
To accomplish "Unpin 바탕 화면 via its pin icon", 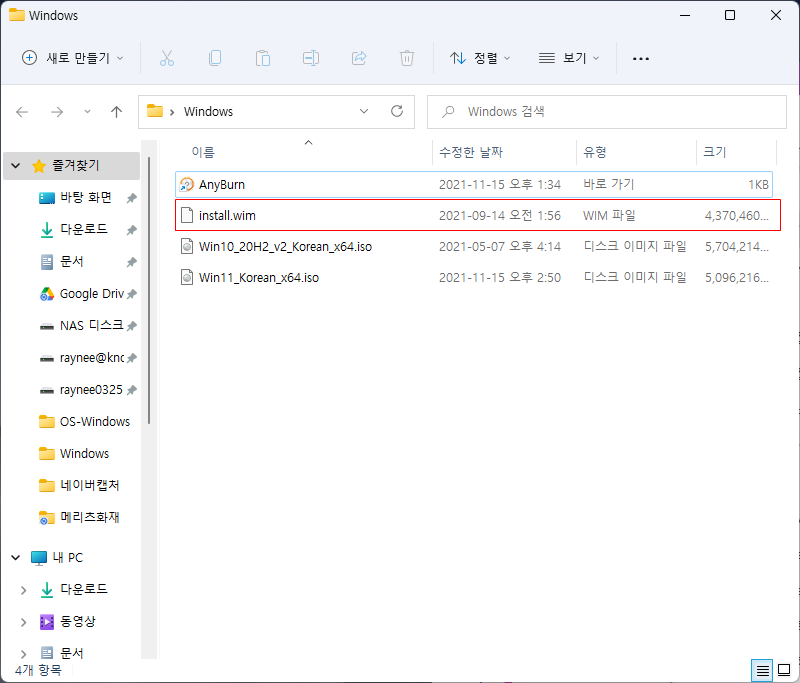I will 132,198.
